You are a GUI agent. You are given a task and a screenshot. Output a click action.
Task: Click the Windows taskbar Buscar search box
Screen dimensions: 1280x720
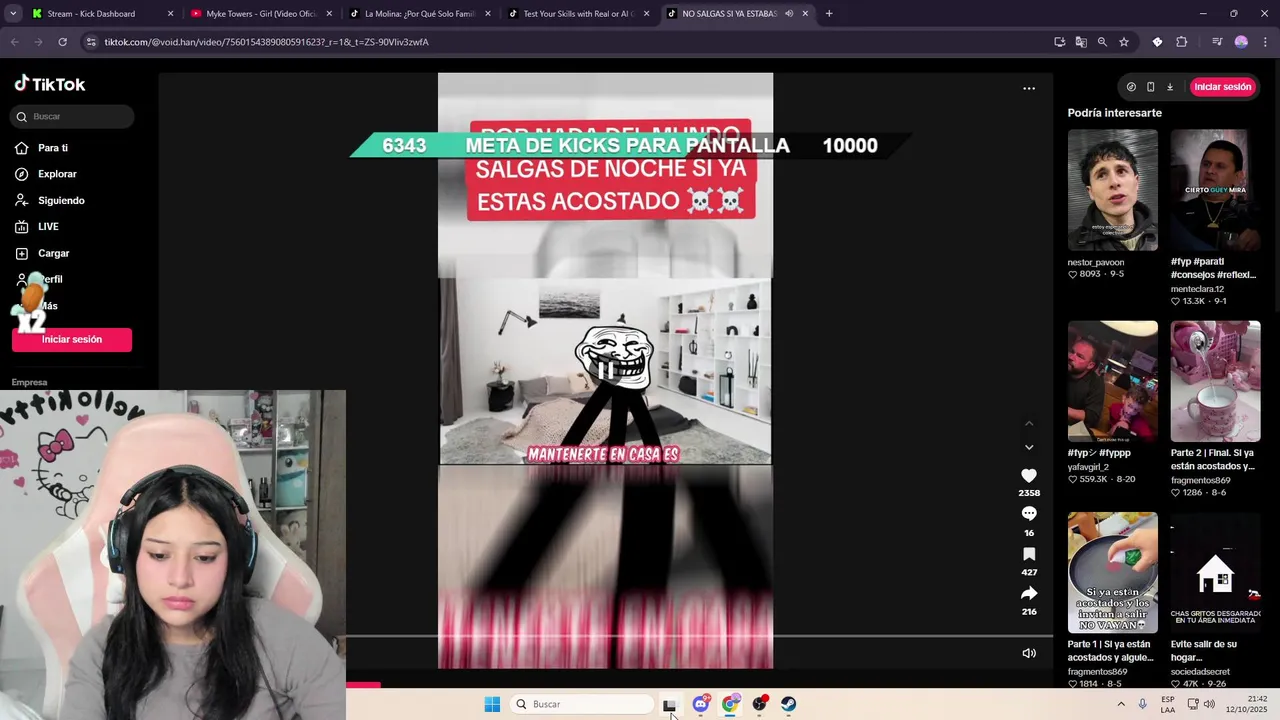(583, 704)
